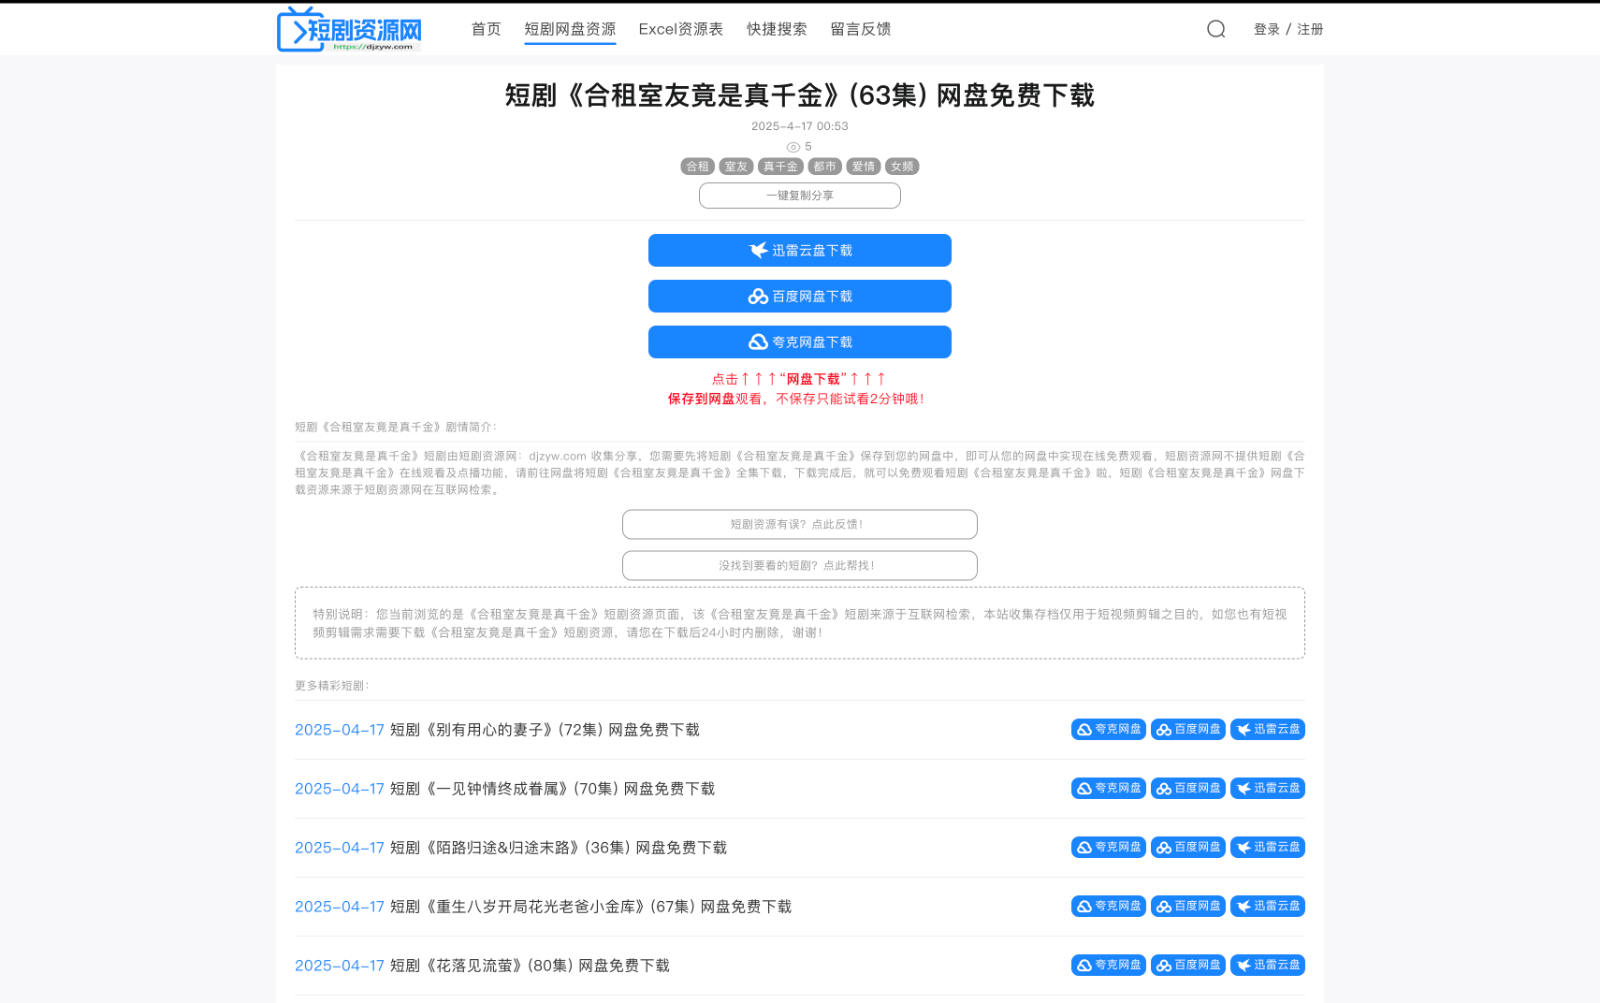Go to 首页 menu item
Screen dimensions: 1600x1003
(486, 29)
